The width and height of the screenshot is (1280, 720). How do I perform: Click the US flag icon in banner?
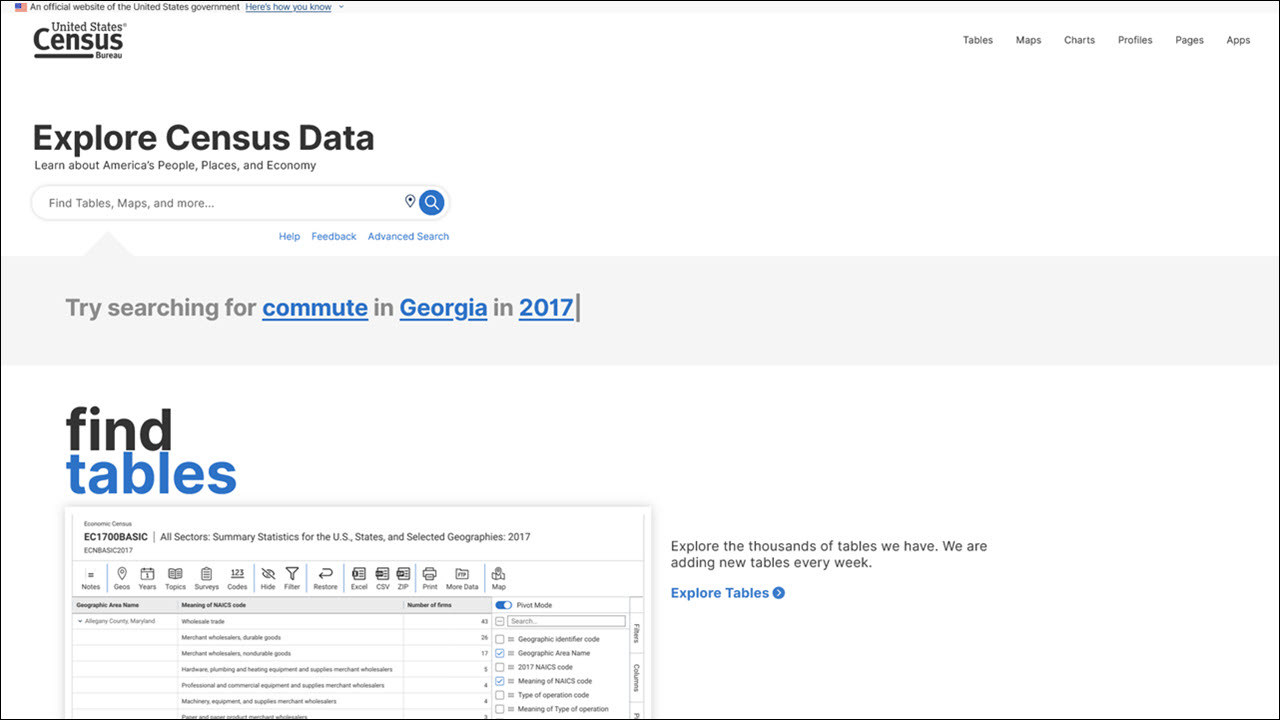click(x=20, y=7)
